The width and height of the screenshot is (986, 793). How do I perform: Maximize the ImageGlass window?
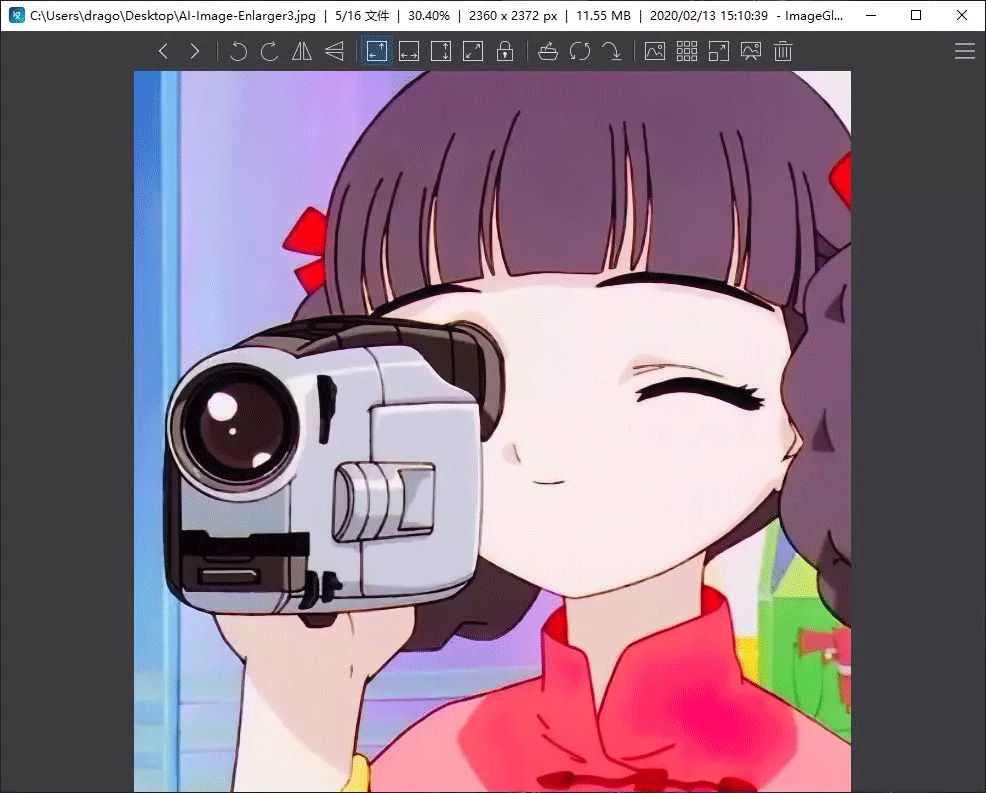tap(916, 15)
